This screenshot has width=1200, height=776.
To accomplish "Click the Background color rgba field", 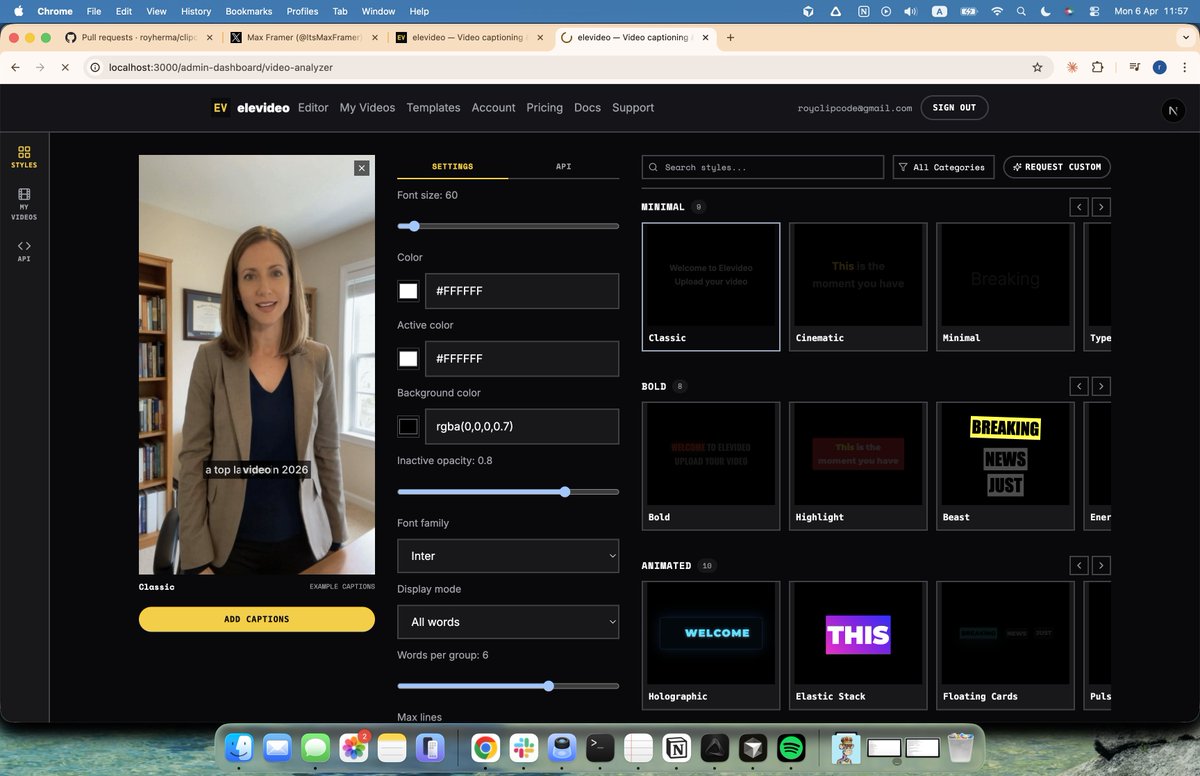I will pyautogui.click(x=522, y=427).
